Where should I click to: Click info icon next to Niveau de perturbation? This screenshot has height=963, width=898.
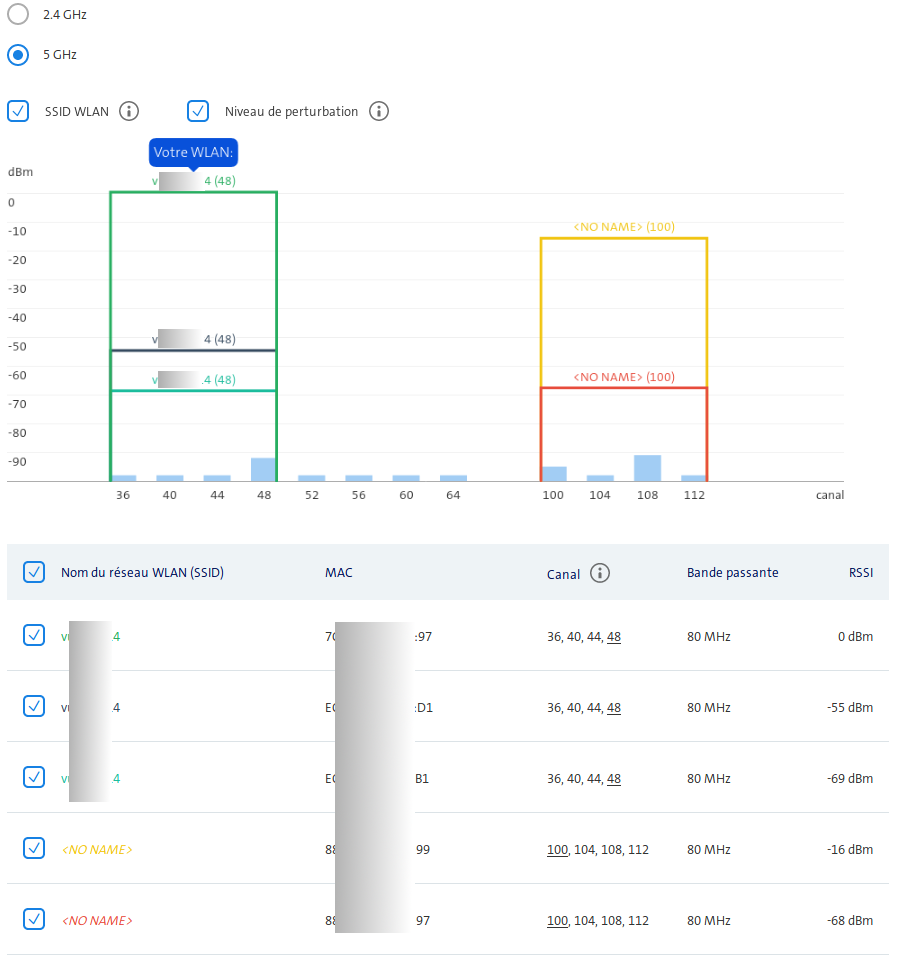coord(378,111)
